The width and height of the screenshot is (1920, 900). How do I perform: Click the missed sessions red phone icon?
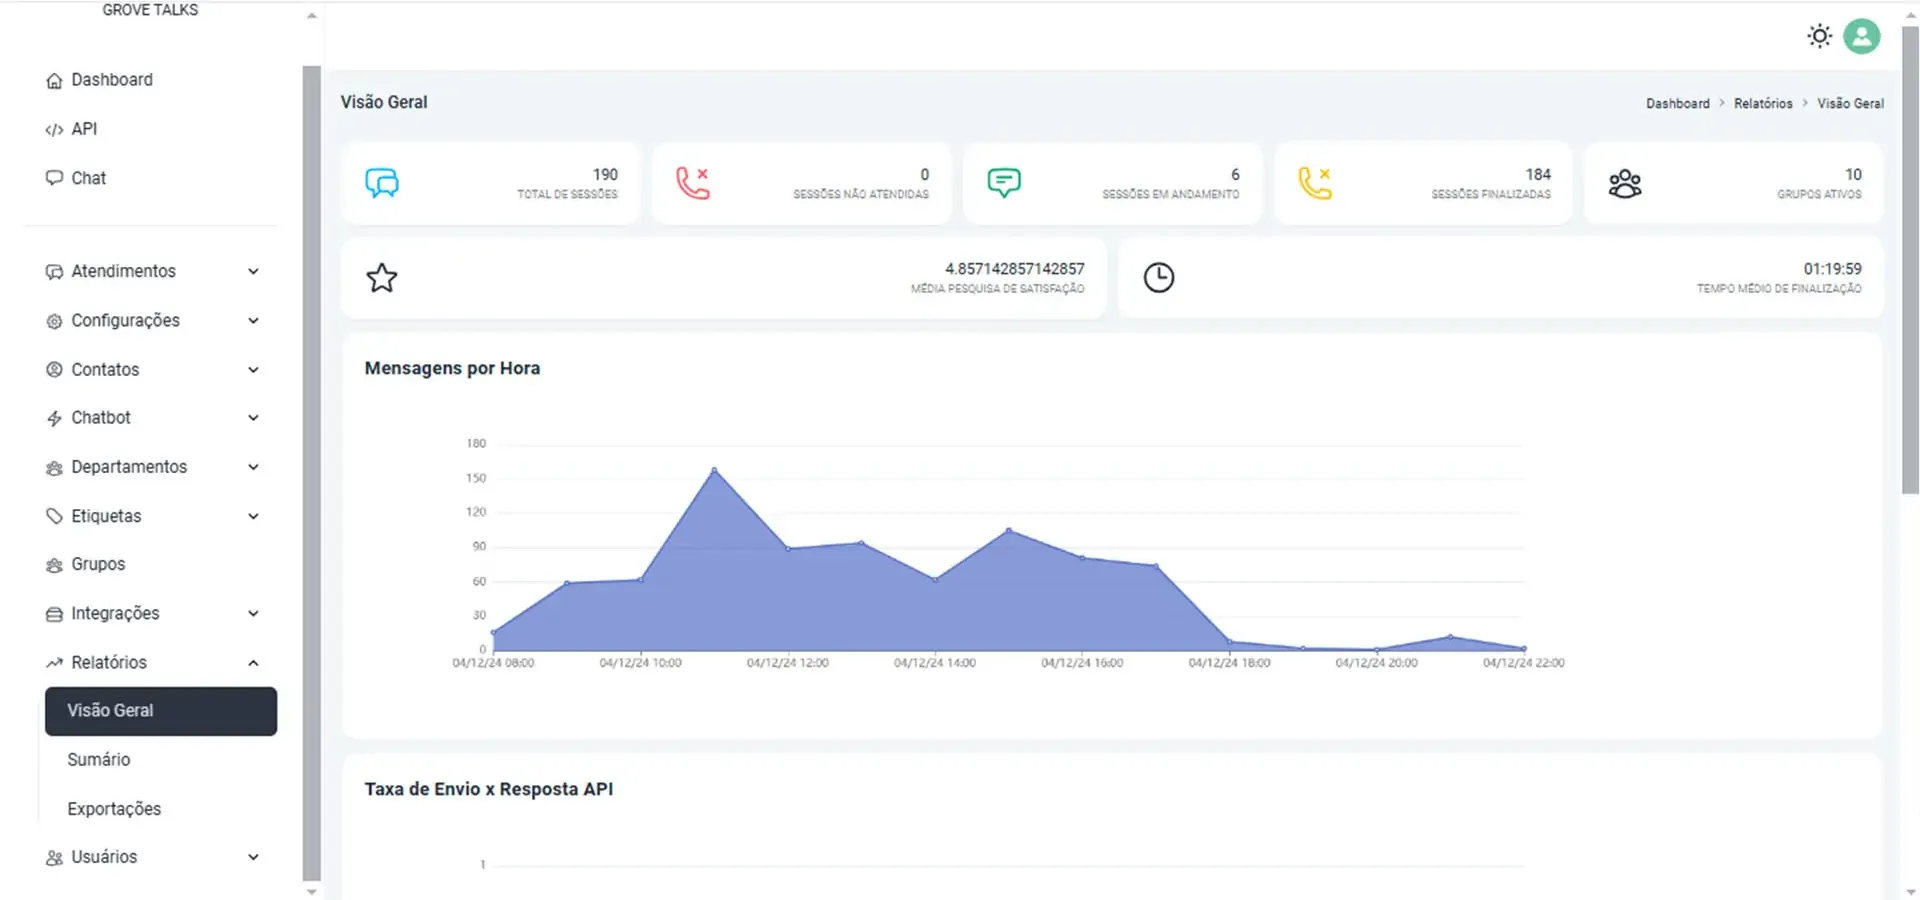coord(692,183)
